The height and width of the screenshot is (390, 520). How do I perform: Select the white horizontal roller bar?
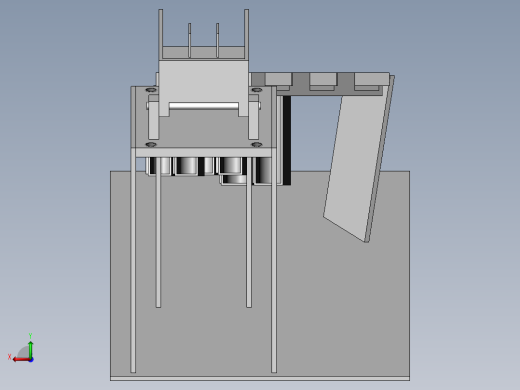[x=204, y=106]
